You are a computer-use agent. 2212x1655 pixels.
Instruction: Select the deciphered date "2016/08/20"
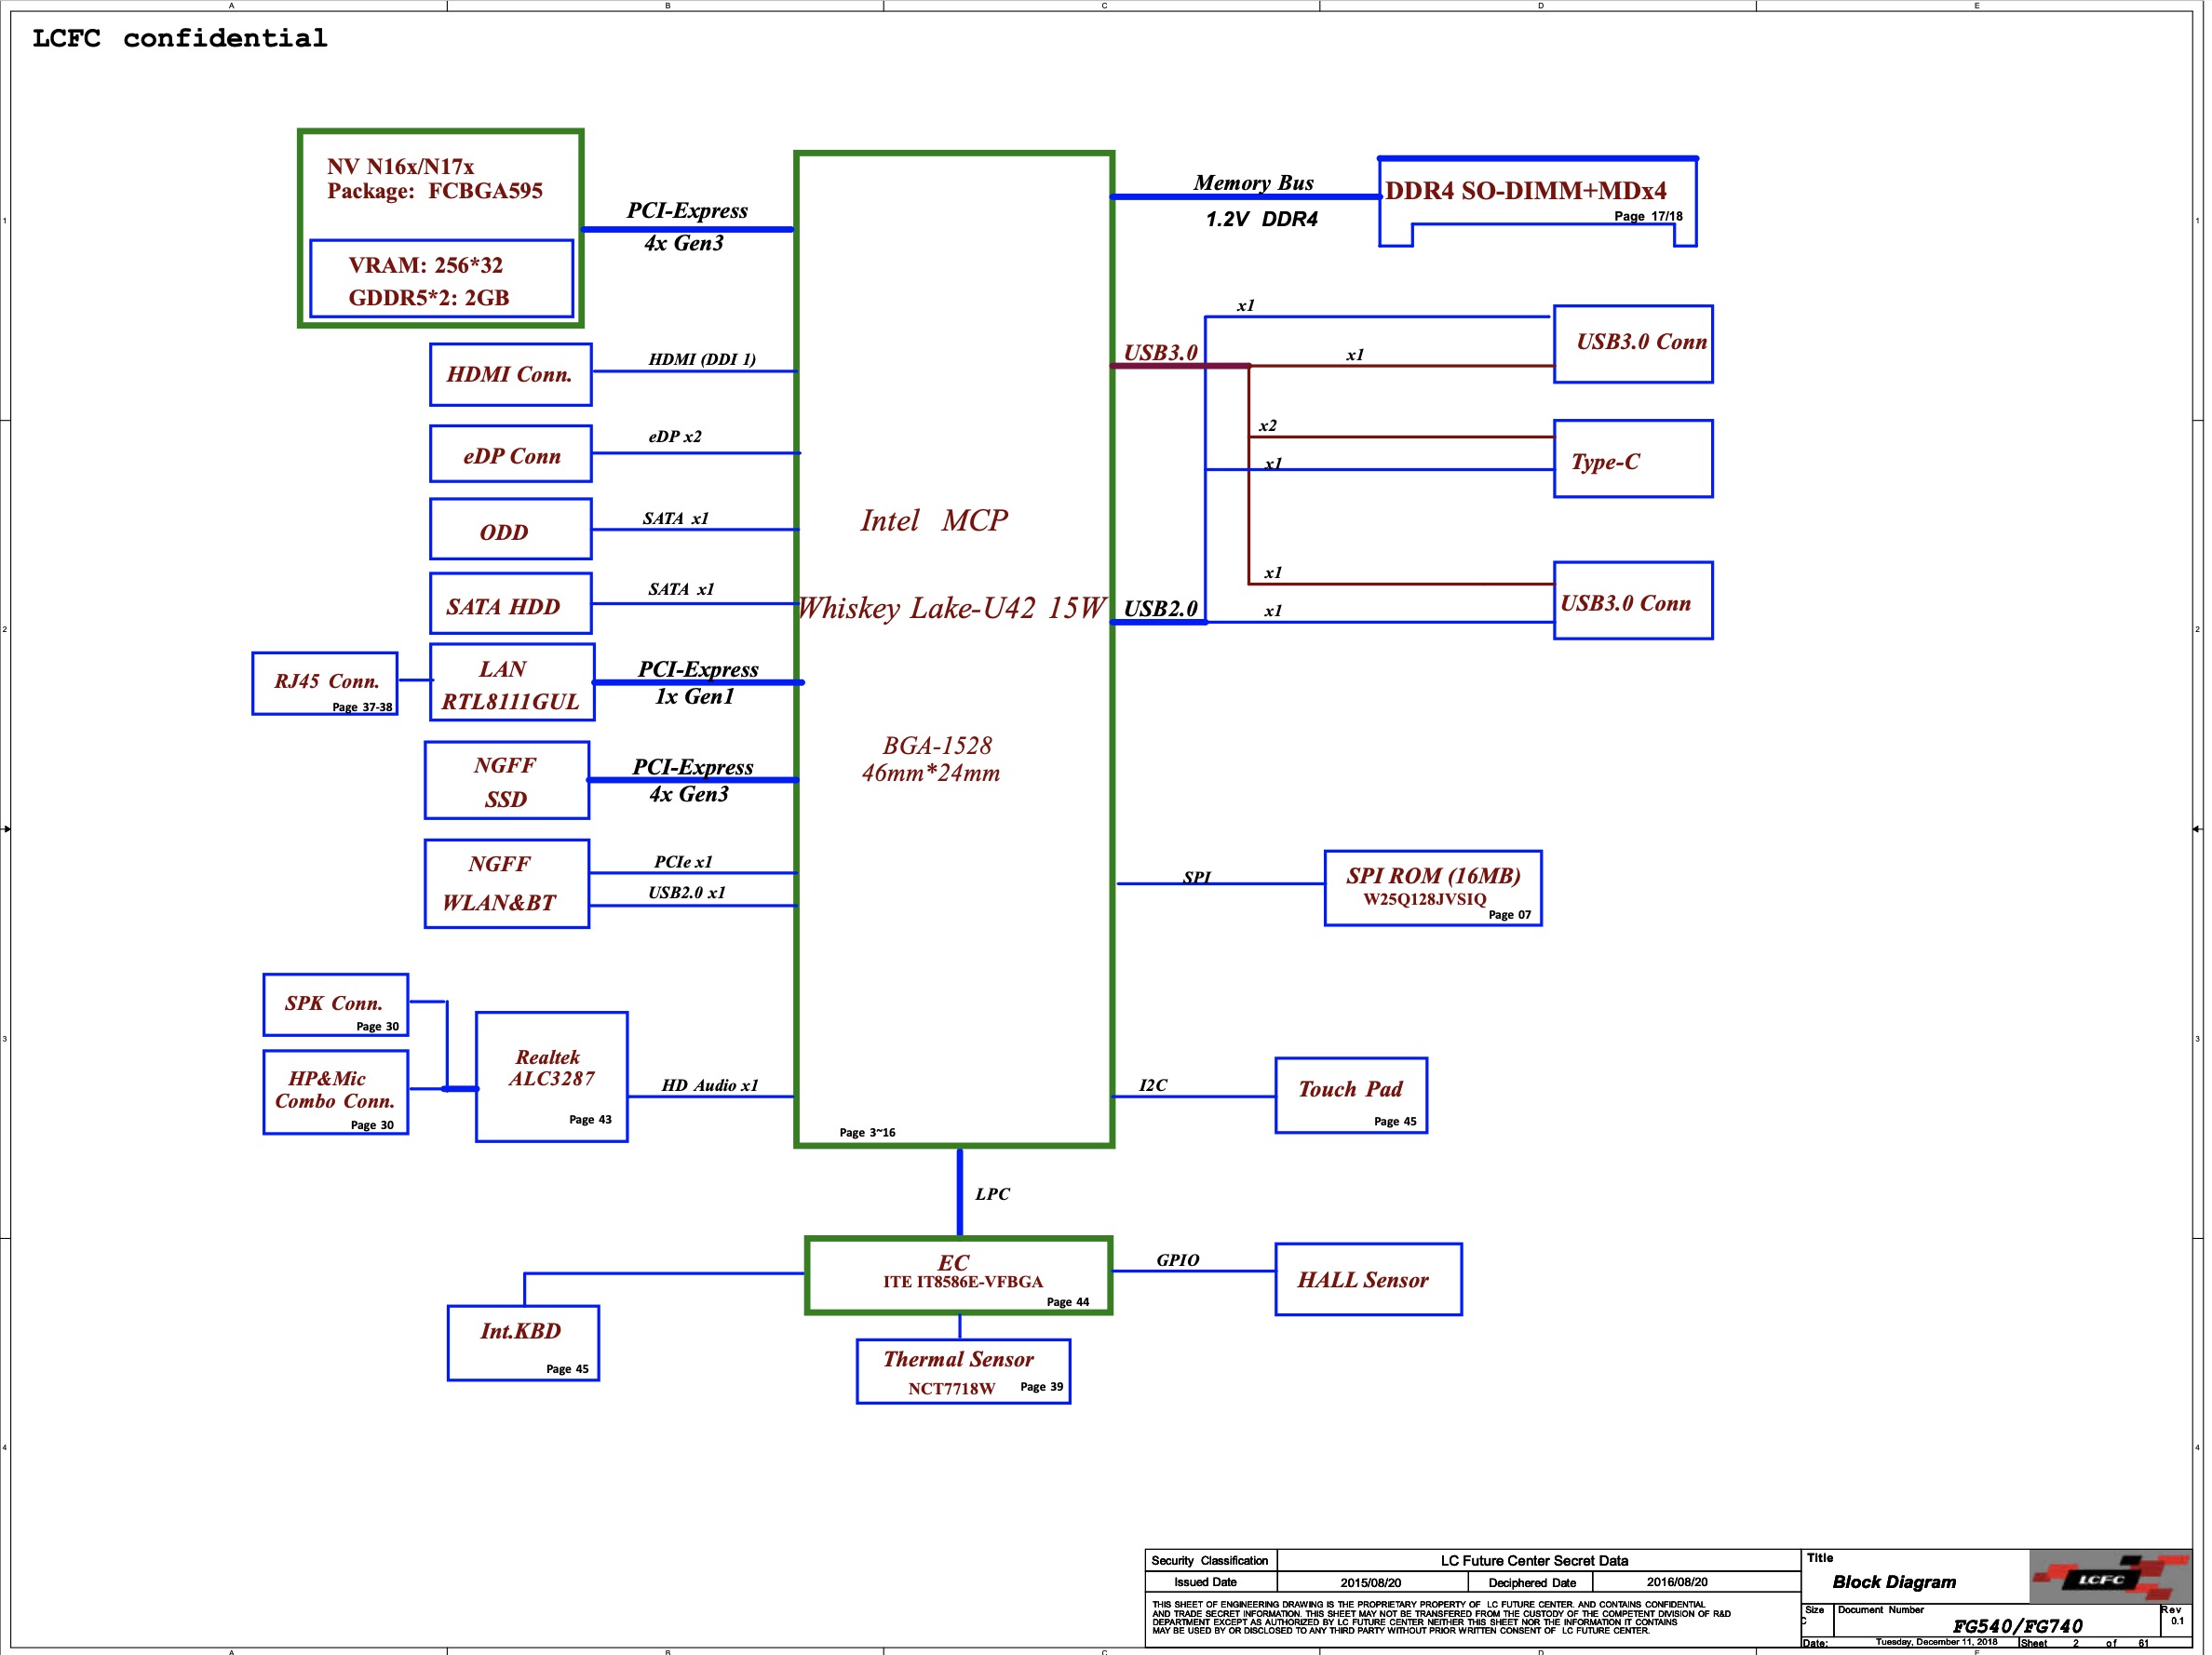1677,1582
